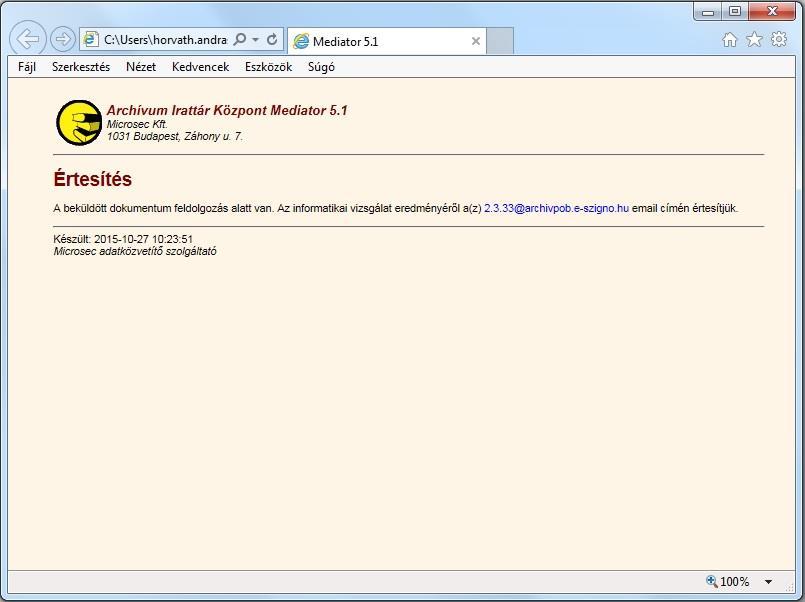Viewport: 805px width, 602px height.
Task: Open the Nézet menu
Action: tap(141, 67)
